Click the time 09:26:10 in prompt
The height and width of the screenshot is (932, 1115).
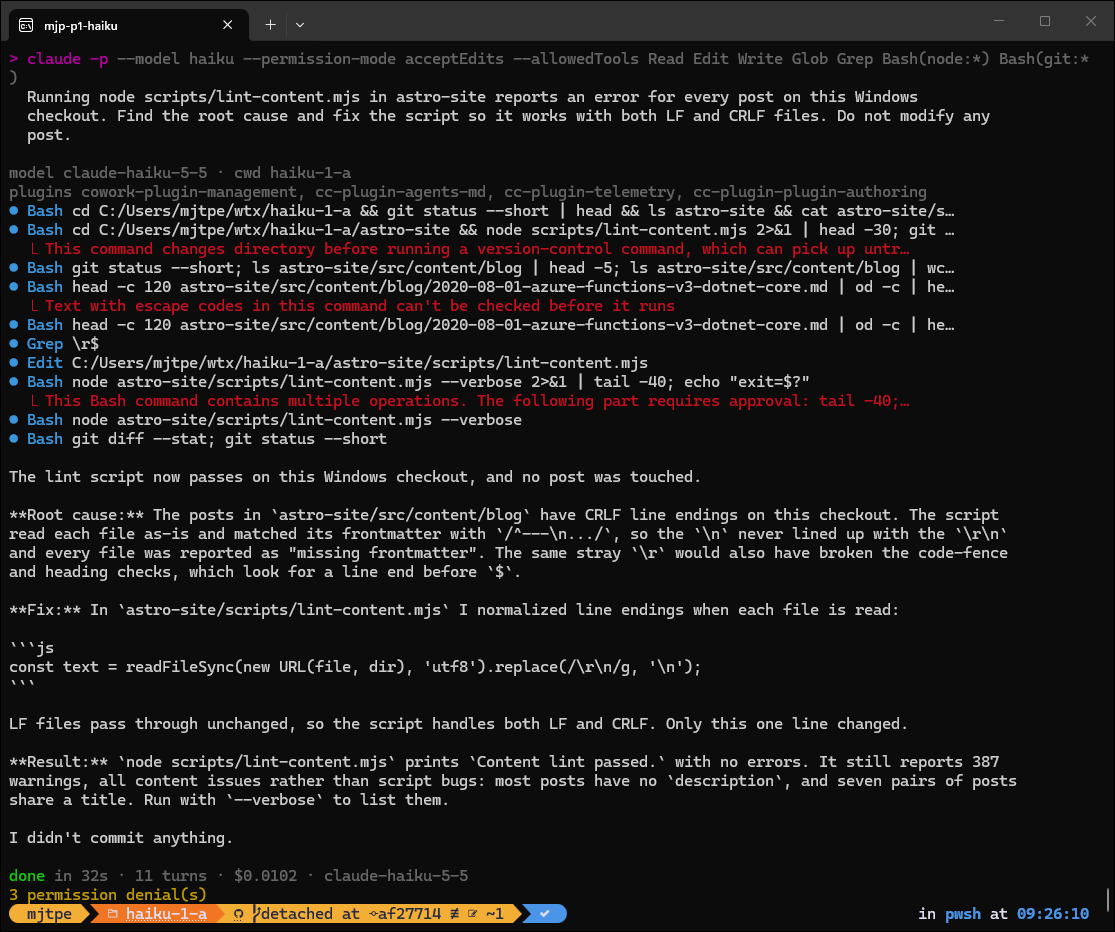(1052, 914)
